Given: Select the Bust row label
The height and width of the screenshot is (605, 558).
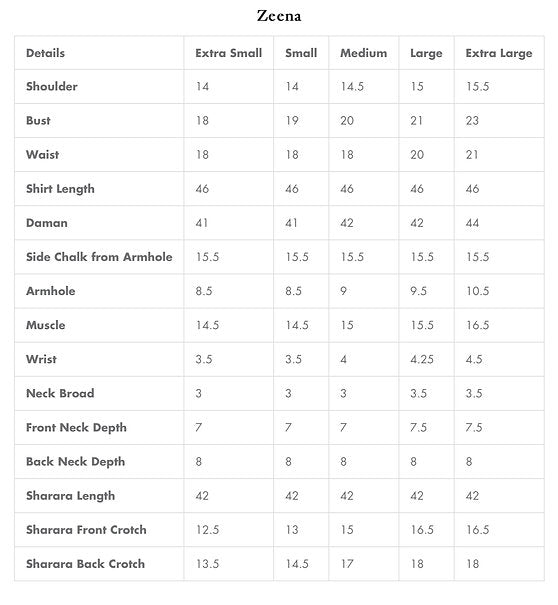Looking at the screenshot, I should tap(38, 120).
